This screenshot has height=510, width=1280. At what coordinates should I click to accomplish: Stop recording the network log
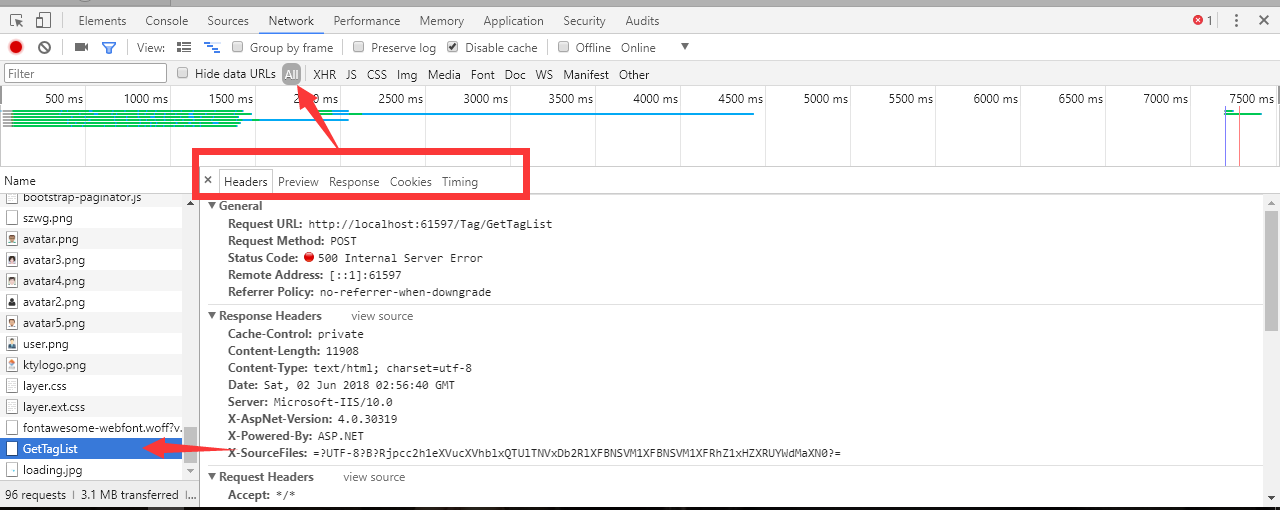[16, 47]
